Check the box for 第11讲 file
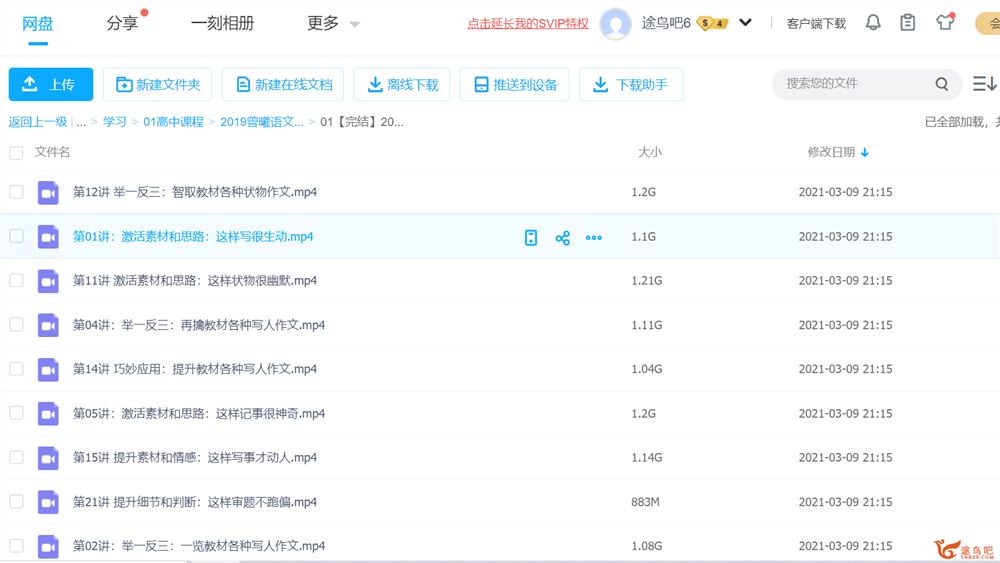Image resolution: width=1000 pixels, height=563 pixels. (16, 281)
